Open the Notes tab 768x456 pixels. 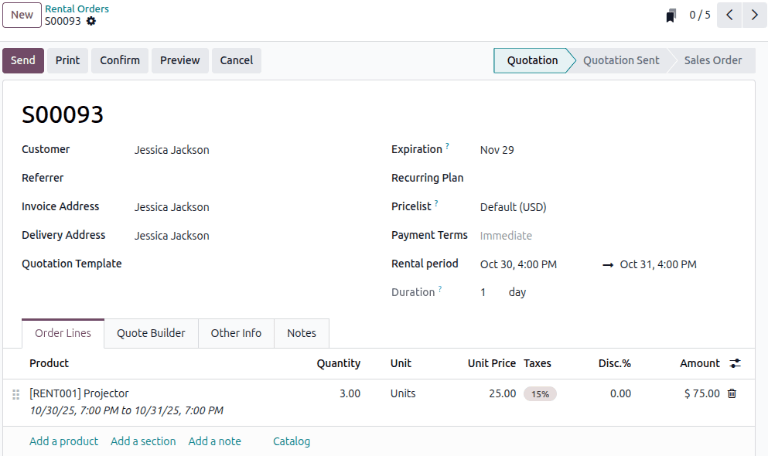(301, 333)
